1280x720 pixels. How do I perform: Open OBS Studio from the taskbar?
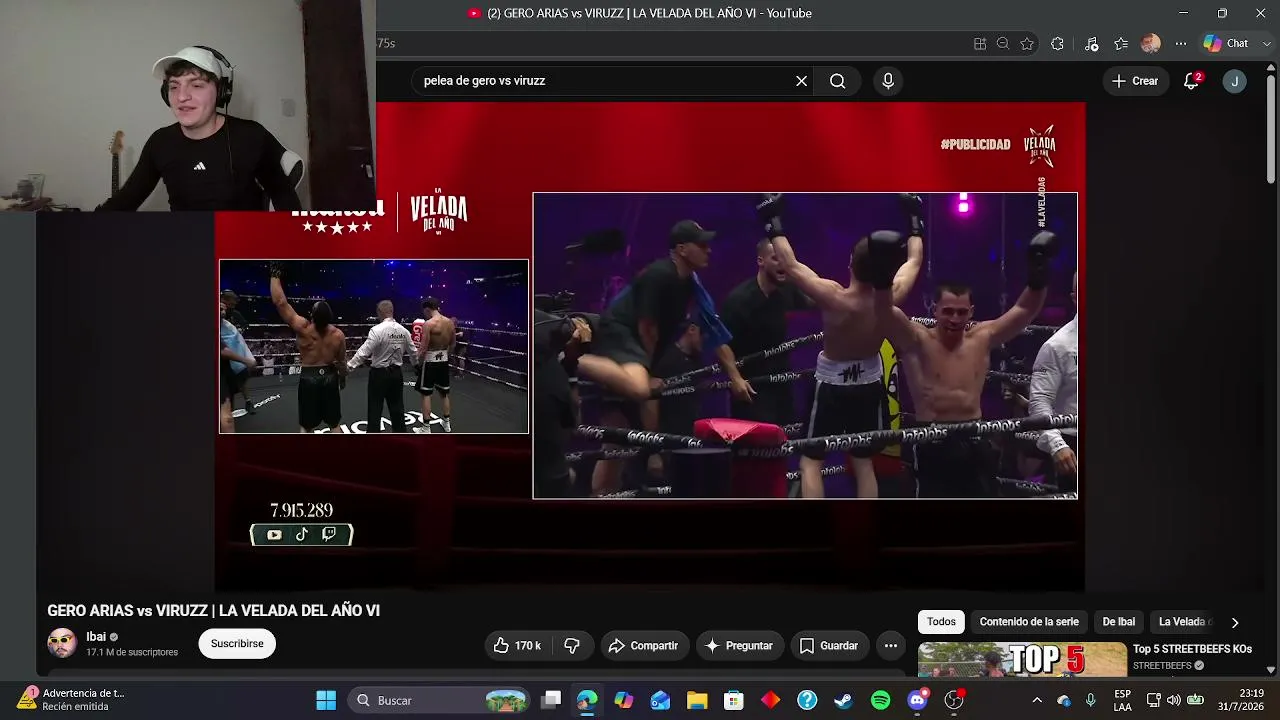coord(954,700)
